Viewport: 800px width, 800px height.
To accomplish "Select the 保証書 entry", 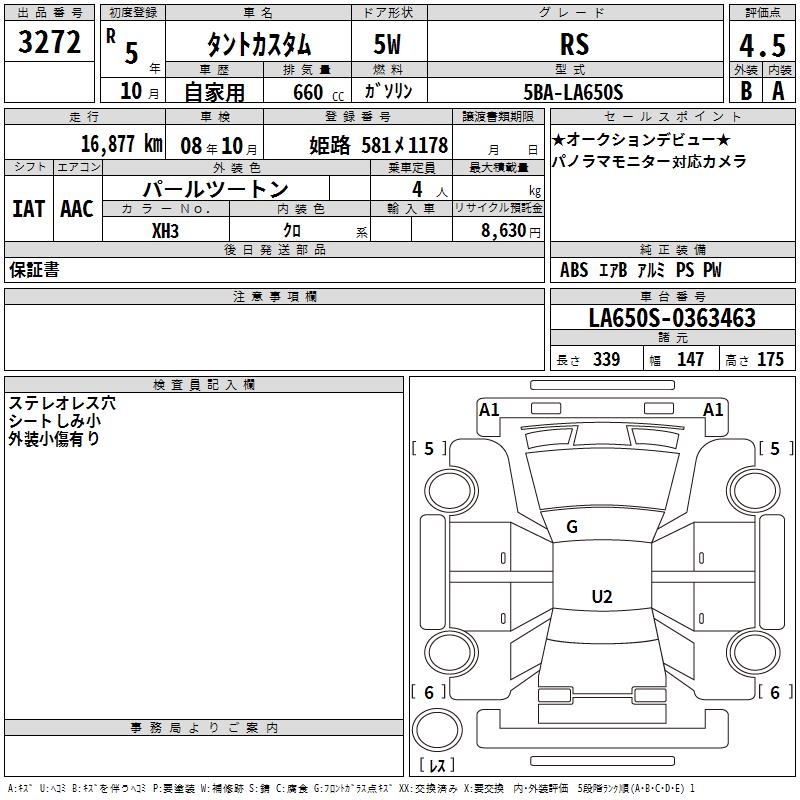I will click(x=34, y=270).
